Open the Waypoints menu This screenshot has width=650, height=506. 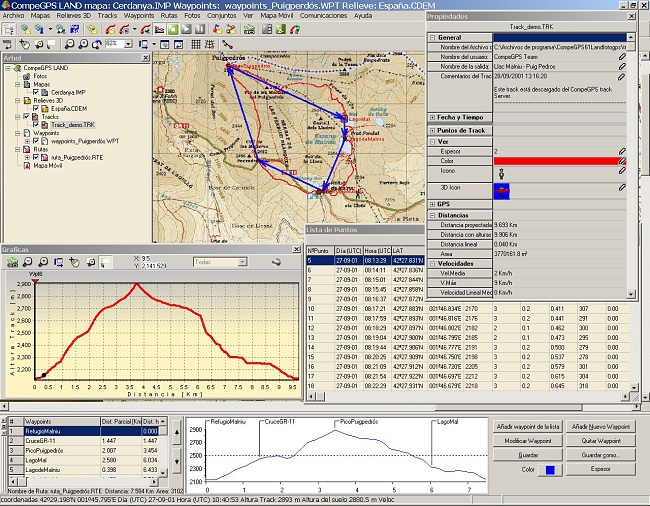(139, 16)
